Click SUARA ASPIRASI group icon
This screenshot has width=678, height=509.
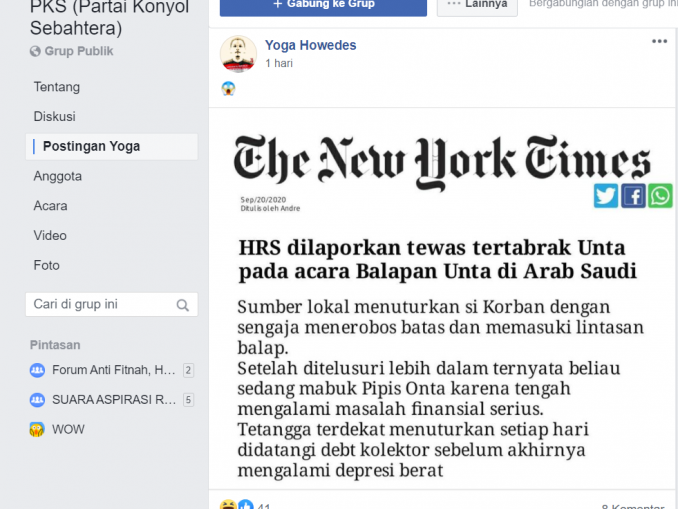coord(37,400)
